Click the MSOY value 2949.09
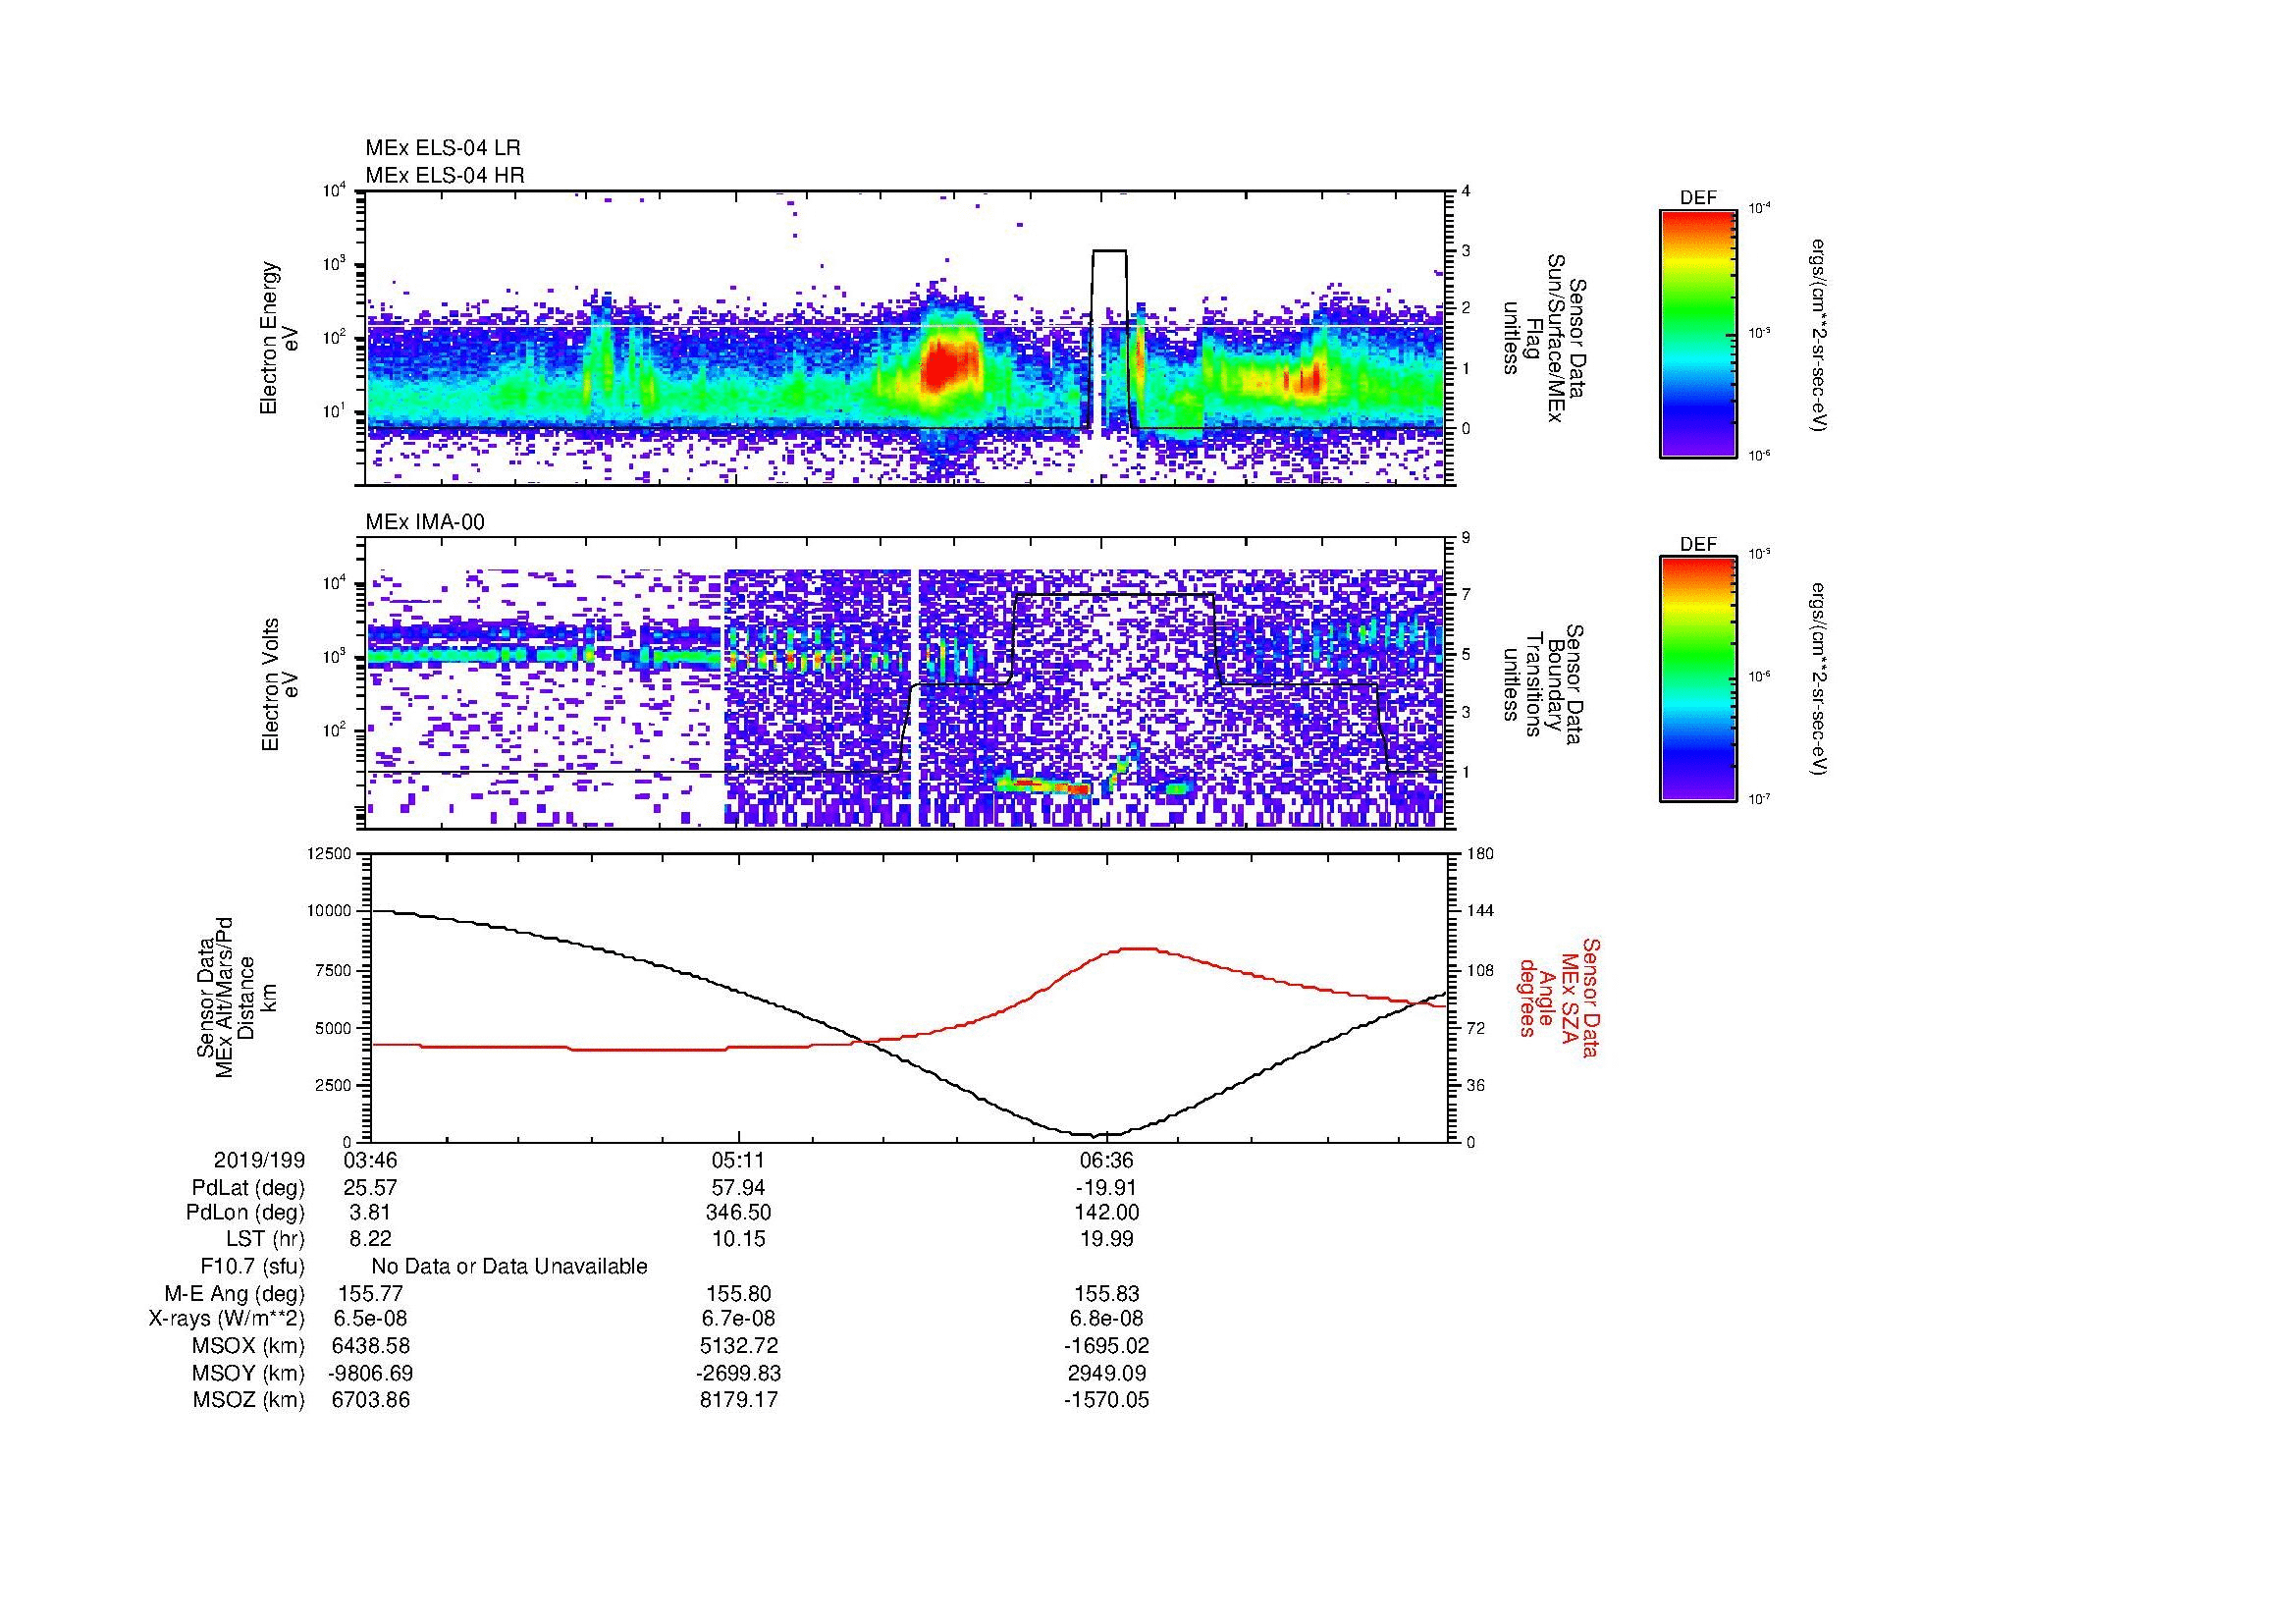This screenshot has width=2296, height=1623. pos(1106,1373)
